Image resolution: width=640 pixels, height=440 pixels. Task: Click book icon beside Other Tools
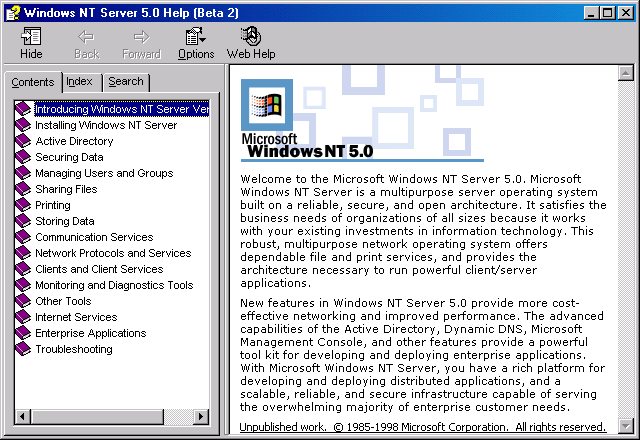(23, 301)
